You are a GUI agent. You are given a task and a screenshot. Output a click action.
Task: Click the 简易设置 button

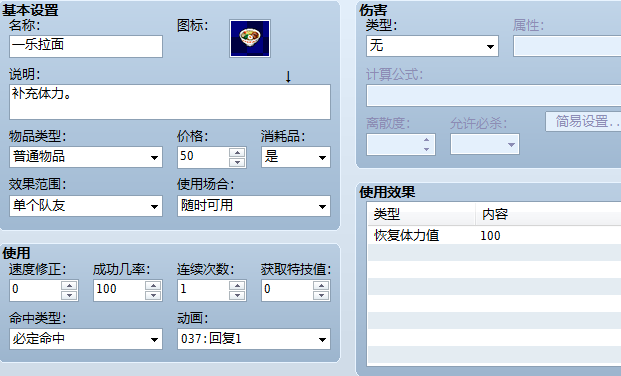583,122
